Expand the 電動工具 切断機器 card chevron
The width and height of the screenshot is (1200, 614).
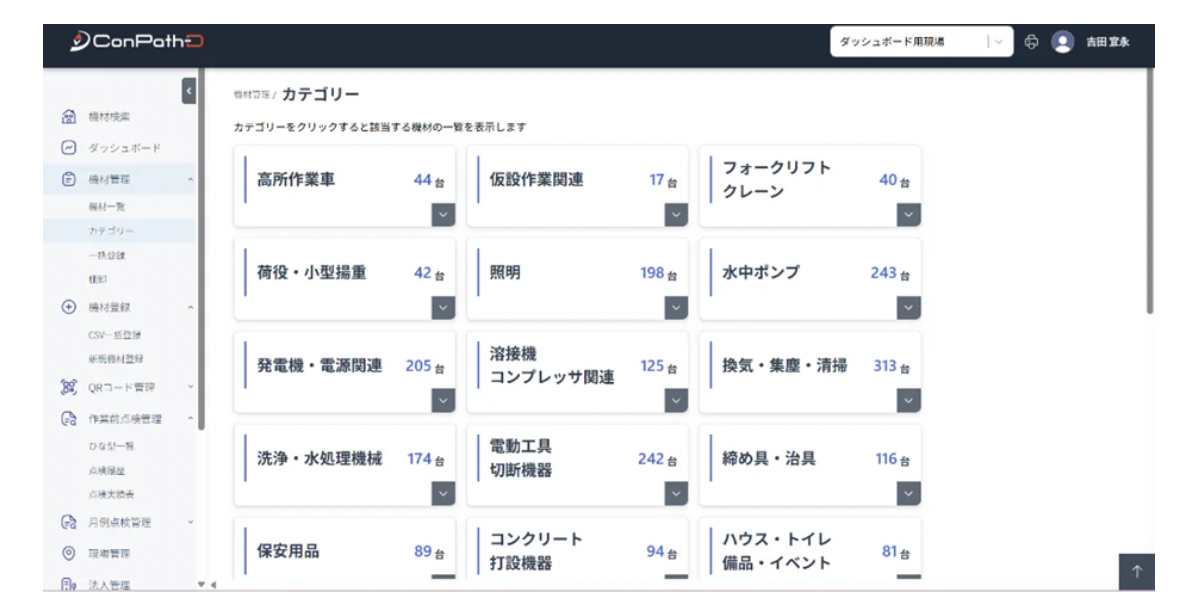point(676,494)
